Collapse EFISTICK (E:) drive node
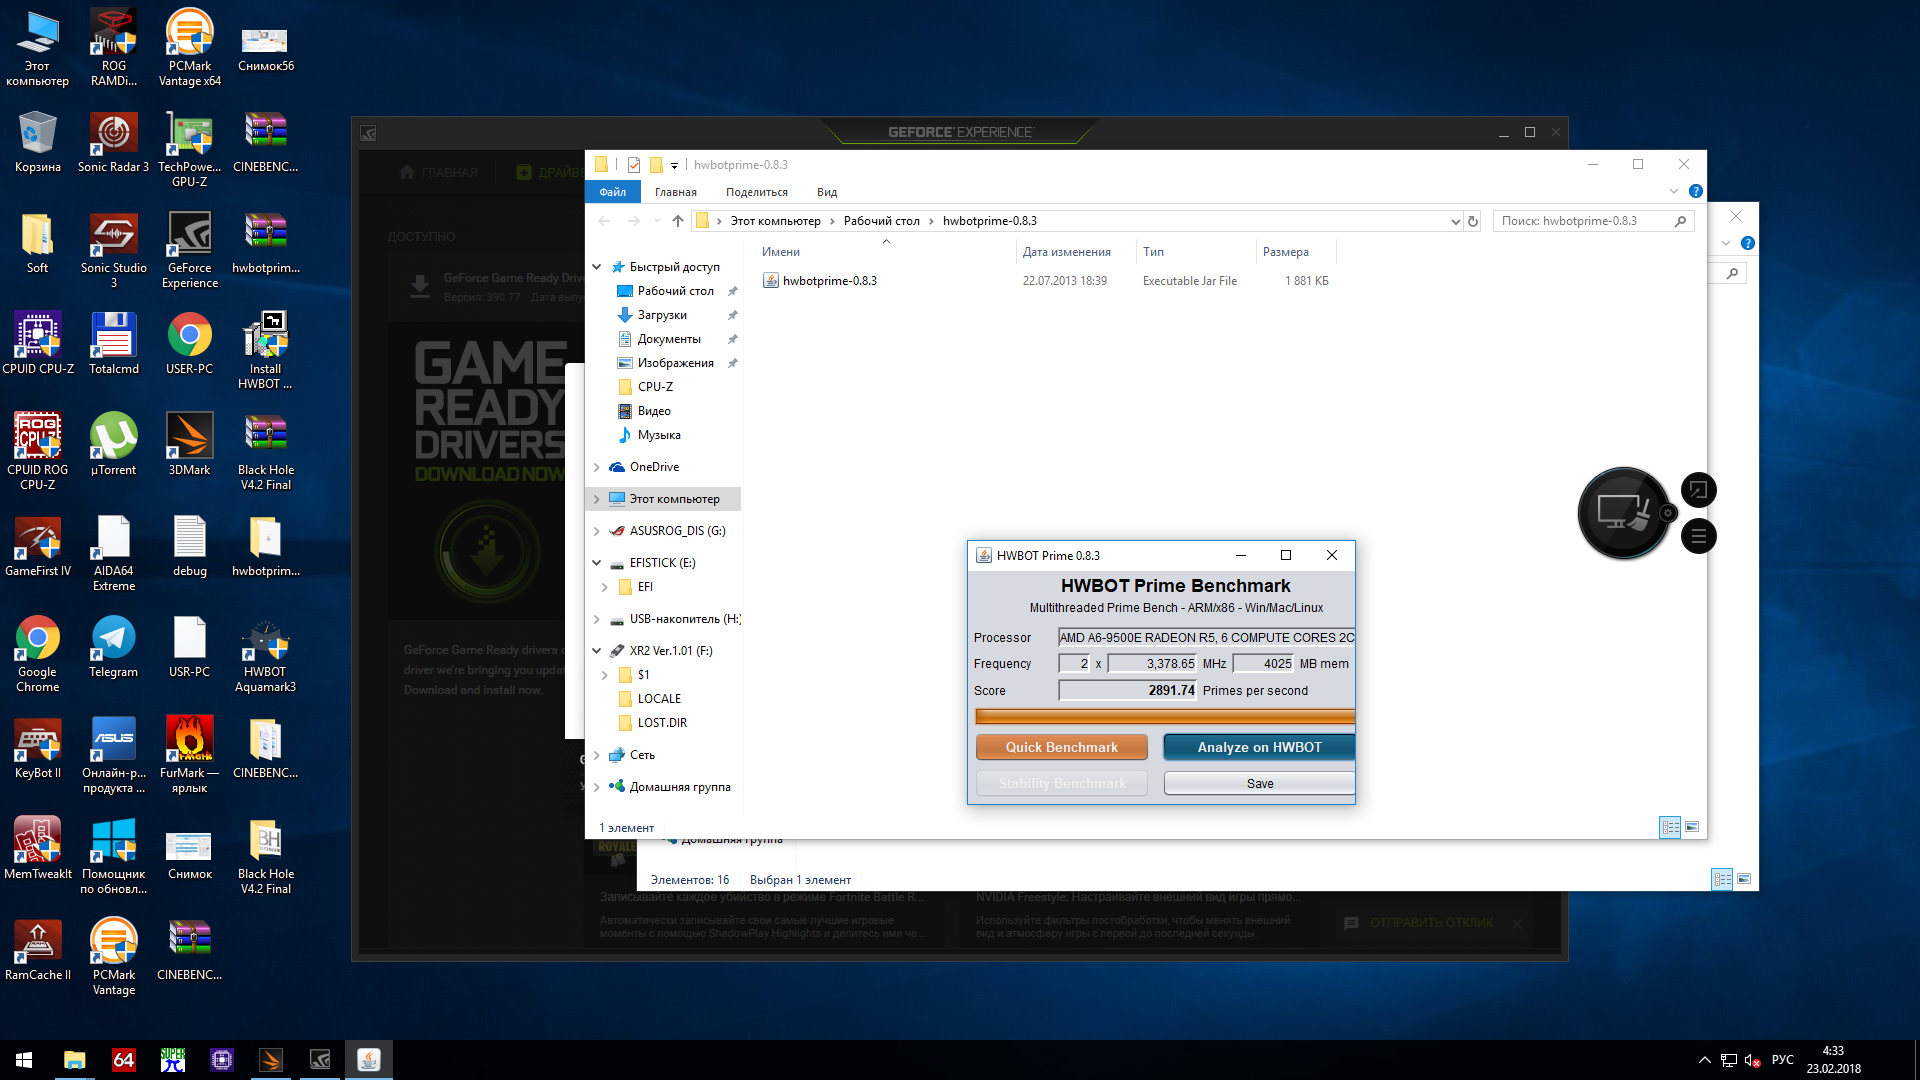This screenshot has height=1080, width=1920. pyautogui.click(x=597, y=563)
